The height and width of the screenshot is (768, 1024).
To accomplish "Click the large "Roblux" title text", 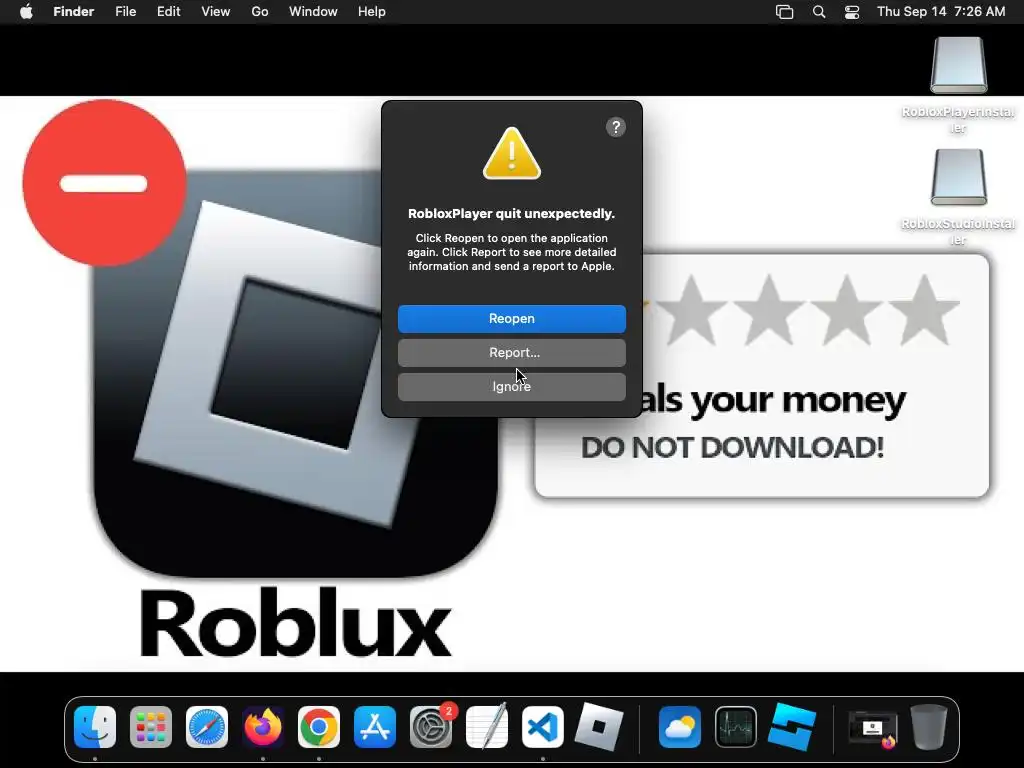I will (x=295, y=623).
